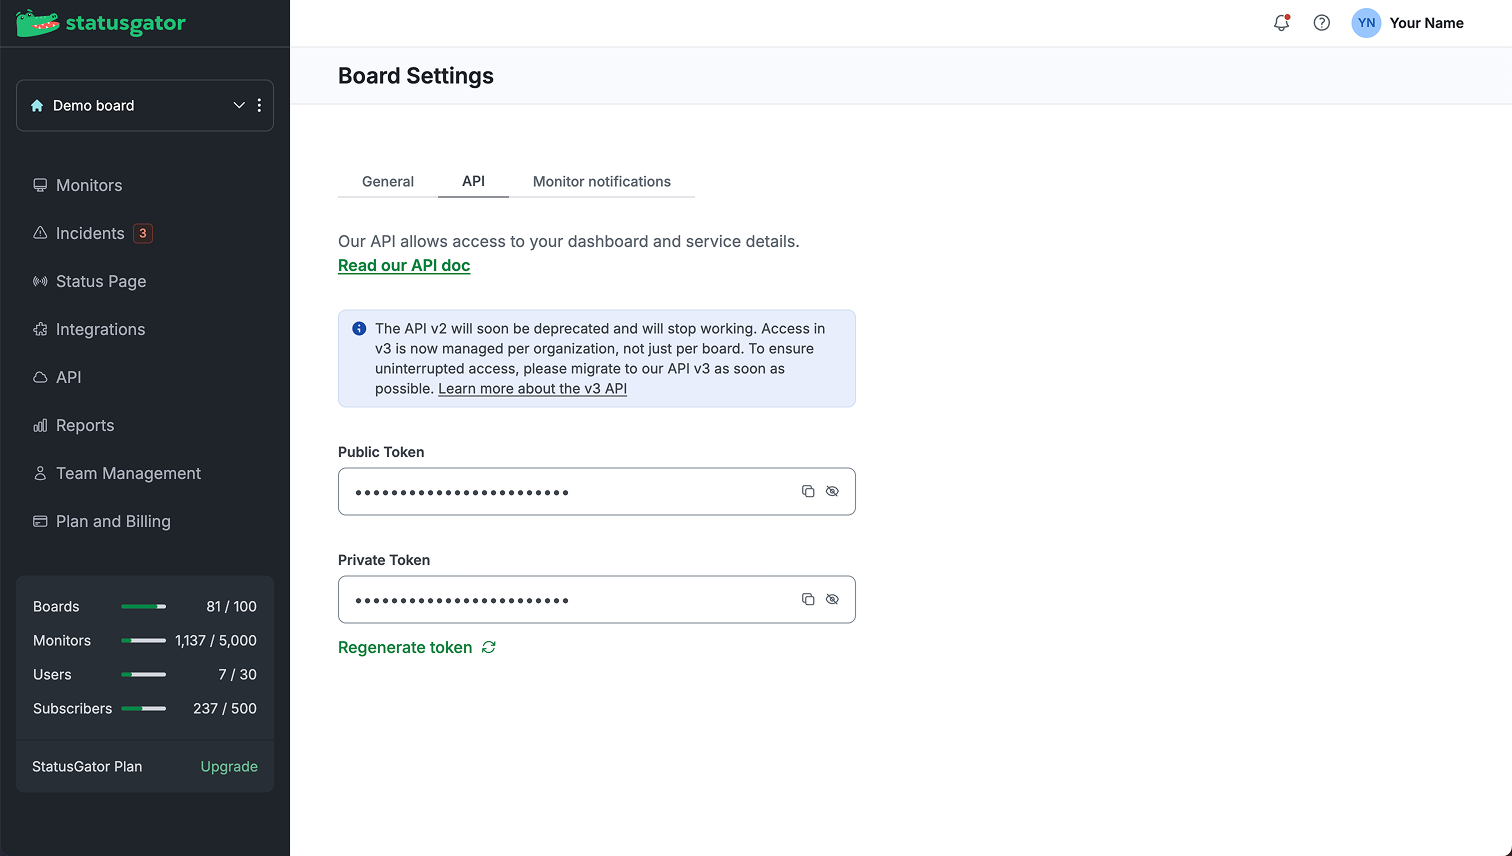Copy the Public Token to clipboard
This screenshot has height=856, width=1512.
[x=808, y=492]
